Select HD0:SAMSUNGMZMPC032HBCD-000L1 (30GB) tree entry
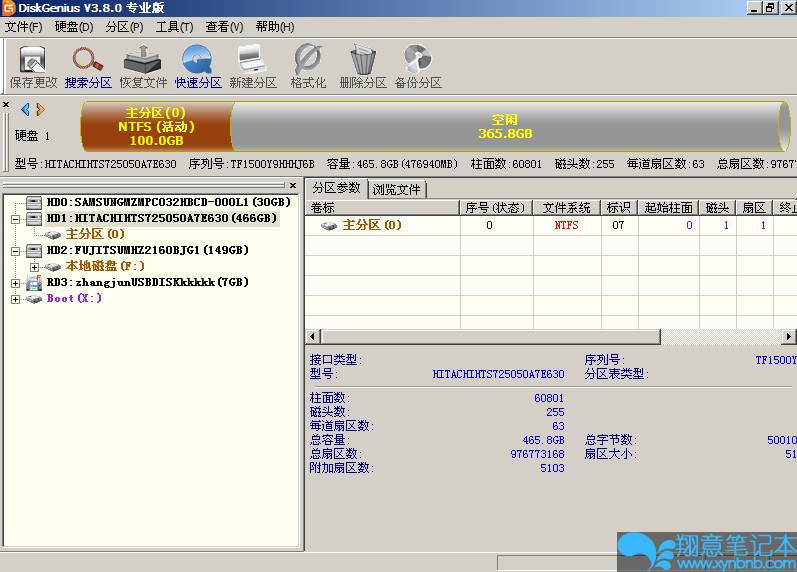 tap(169, 202)
